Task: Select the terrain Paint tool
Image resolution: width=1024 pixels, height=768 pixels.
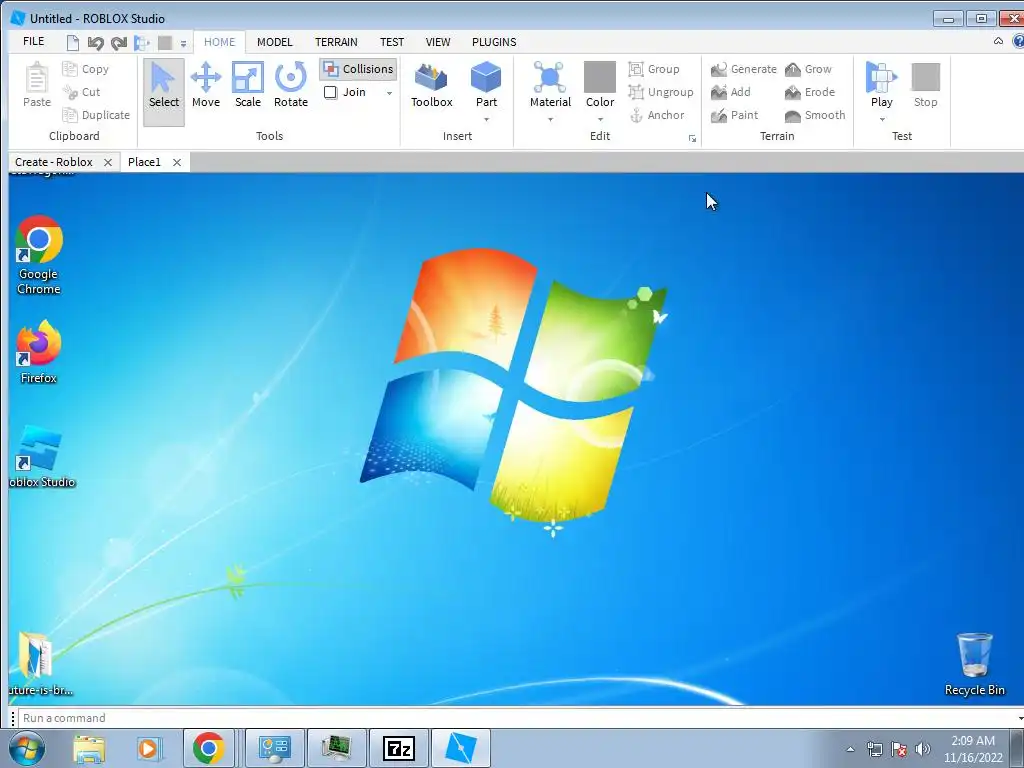Action: [735, 115]
